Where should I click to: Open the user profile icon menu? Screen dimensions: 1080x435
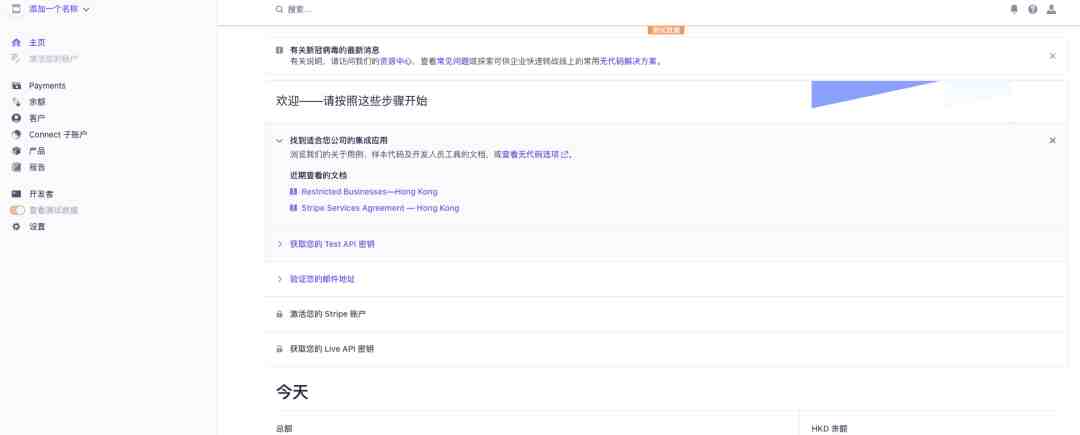click(1051, 10)
